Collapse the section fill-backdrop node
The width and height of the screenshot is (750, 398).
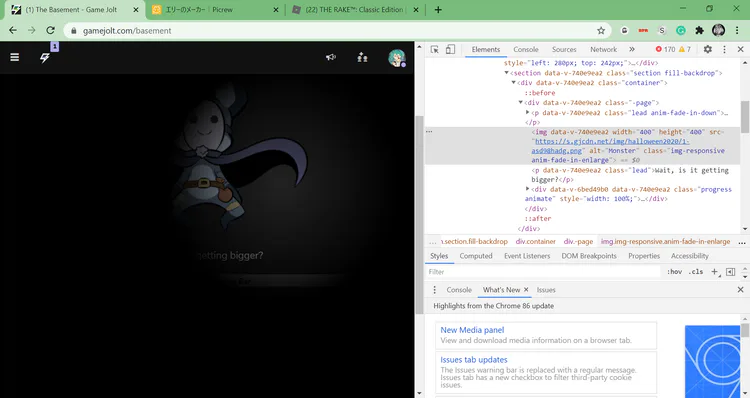click(x=506, y=73)
